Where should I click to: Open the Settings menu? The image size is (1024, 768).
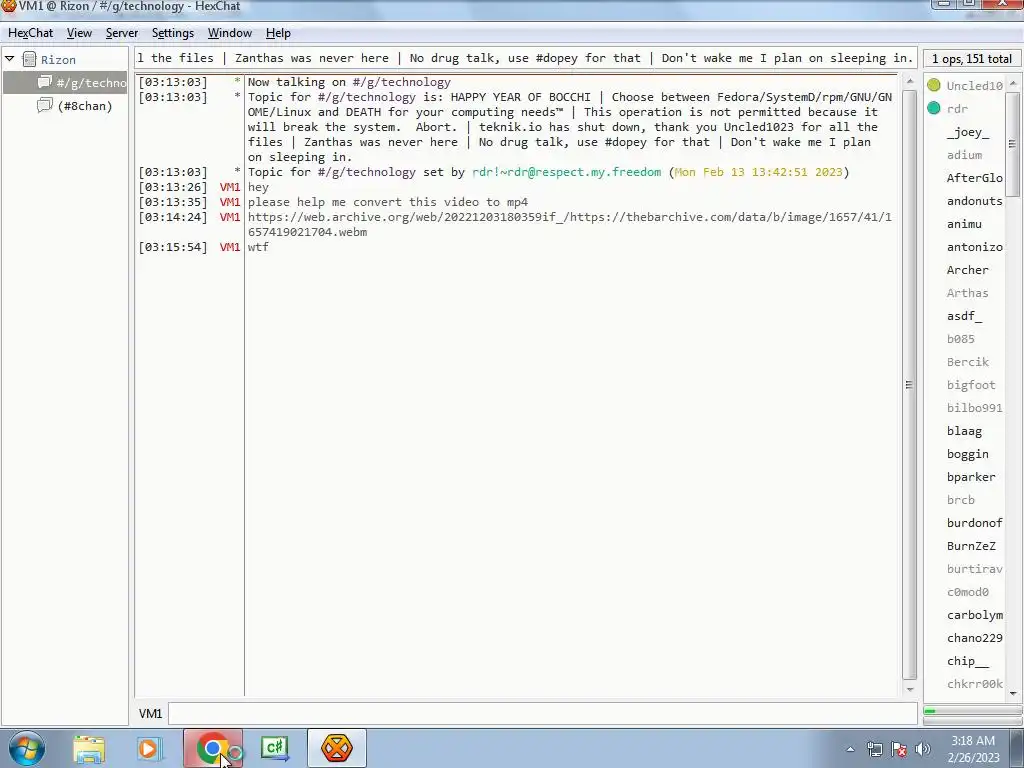pos(172,33)
